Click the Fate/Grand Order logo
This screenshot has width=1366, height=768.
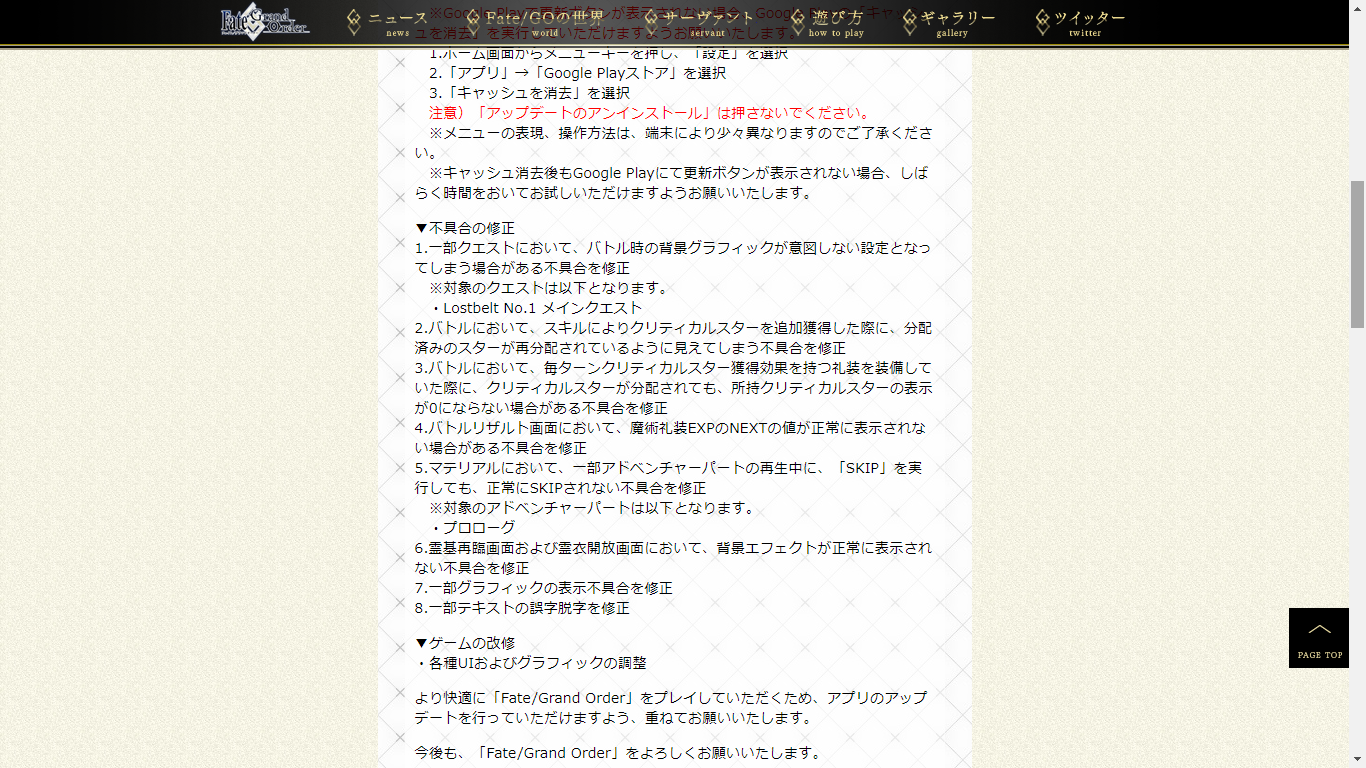265,22
